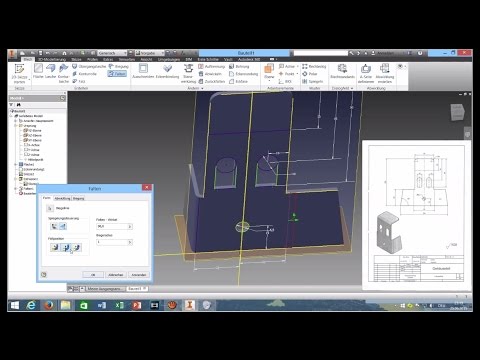Open Blechstandards sheet metal defaults

[x=342, y=71]
